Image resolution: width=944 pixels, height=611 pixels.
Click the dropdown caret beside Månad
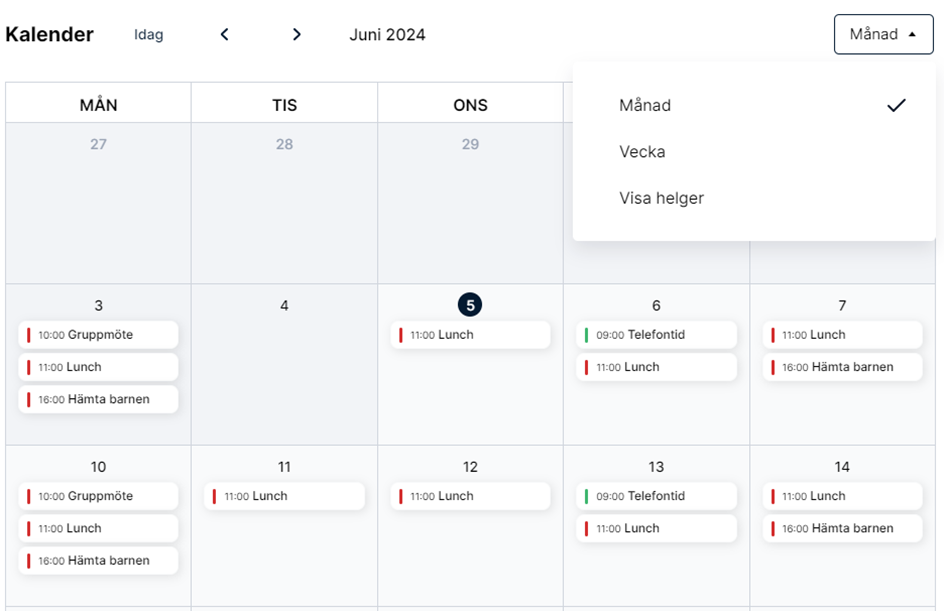912,34
